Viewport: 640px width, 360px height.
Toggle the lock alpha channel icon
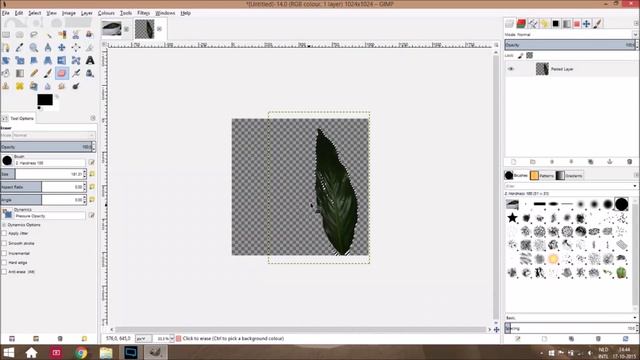(x=529, y=56)
